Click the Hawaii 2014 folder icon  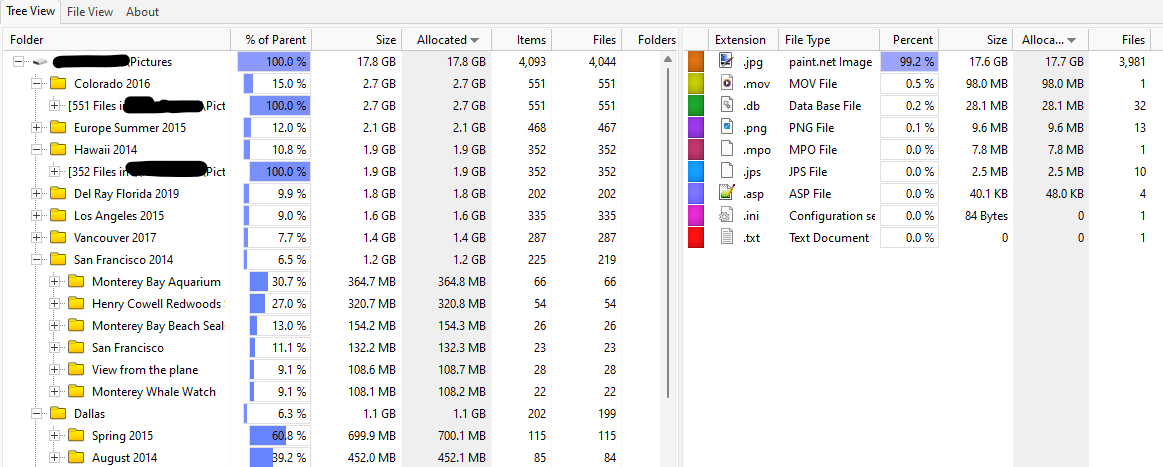59,149
